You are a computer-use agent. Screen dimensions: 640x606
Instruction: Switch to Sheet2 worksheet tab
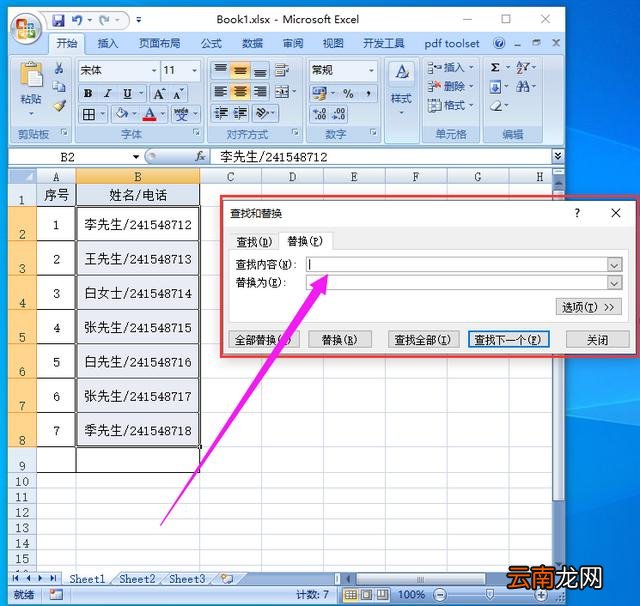coord(138,579)
